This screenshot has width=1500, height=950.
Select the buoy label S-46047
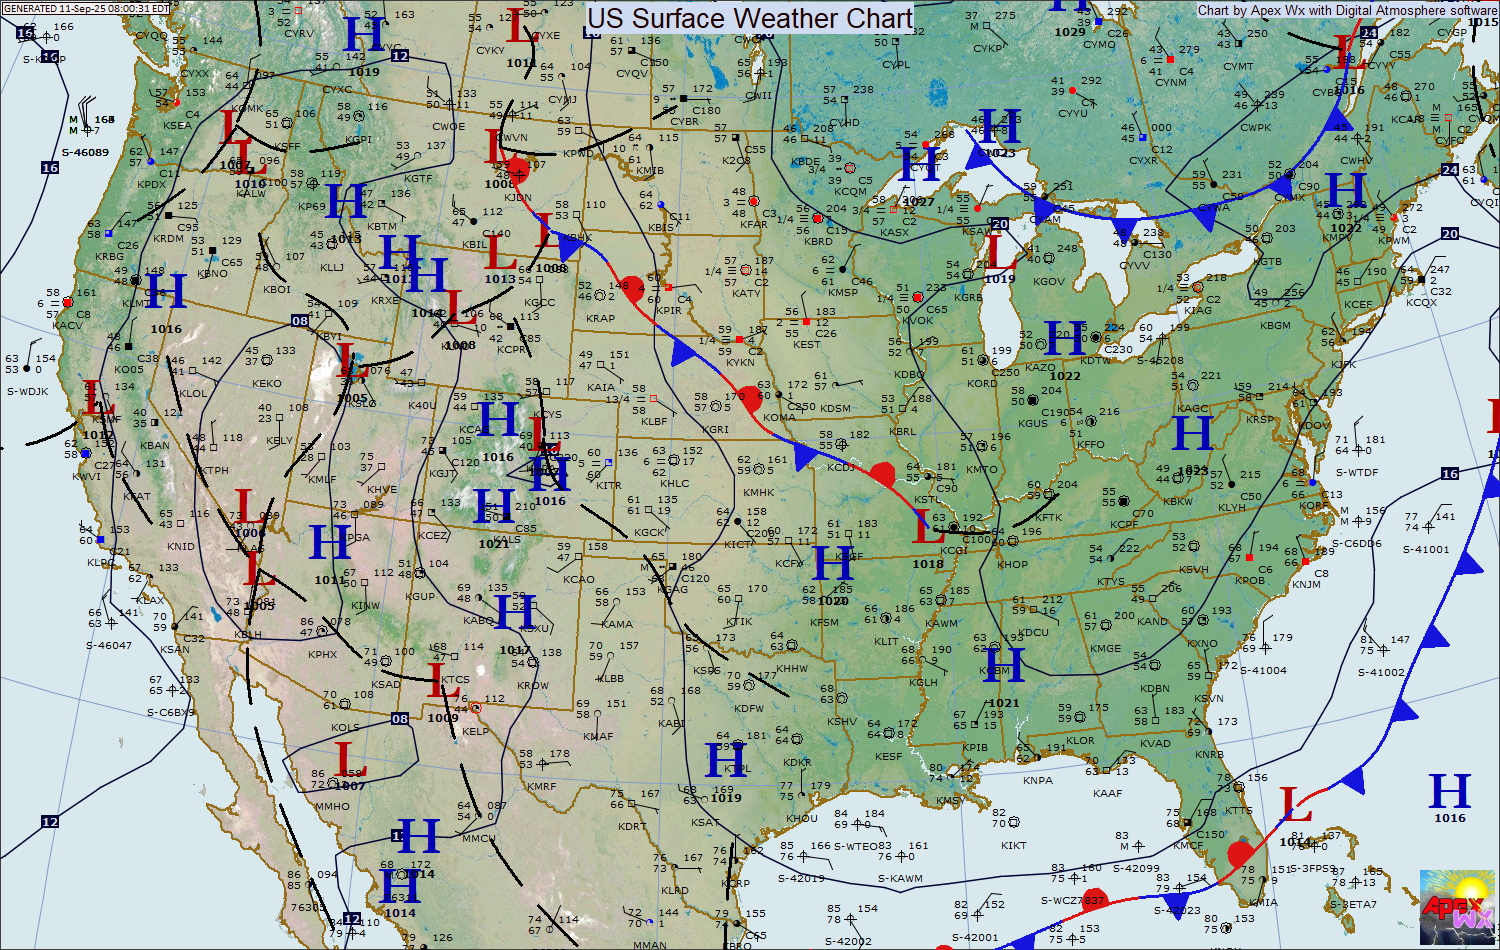pyautogui.click(x=109, y=645)
